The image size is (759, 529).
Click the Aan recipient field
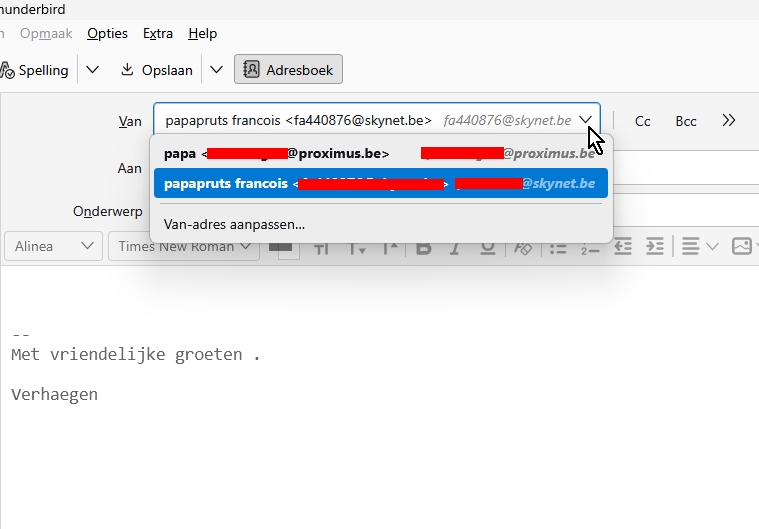(x=686, y=167)
